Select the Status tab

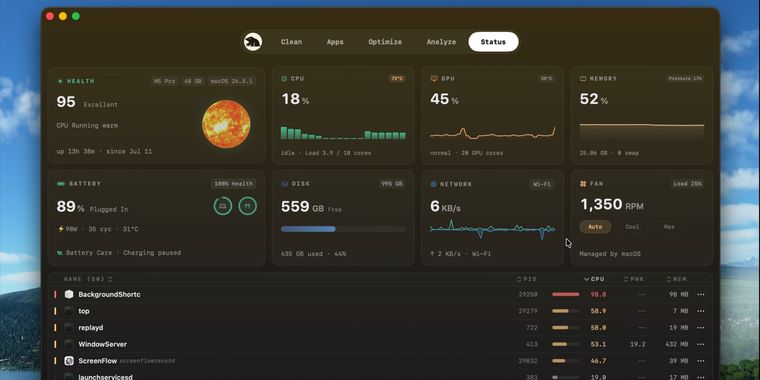tap(493, 42)
